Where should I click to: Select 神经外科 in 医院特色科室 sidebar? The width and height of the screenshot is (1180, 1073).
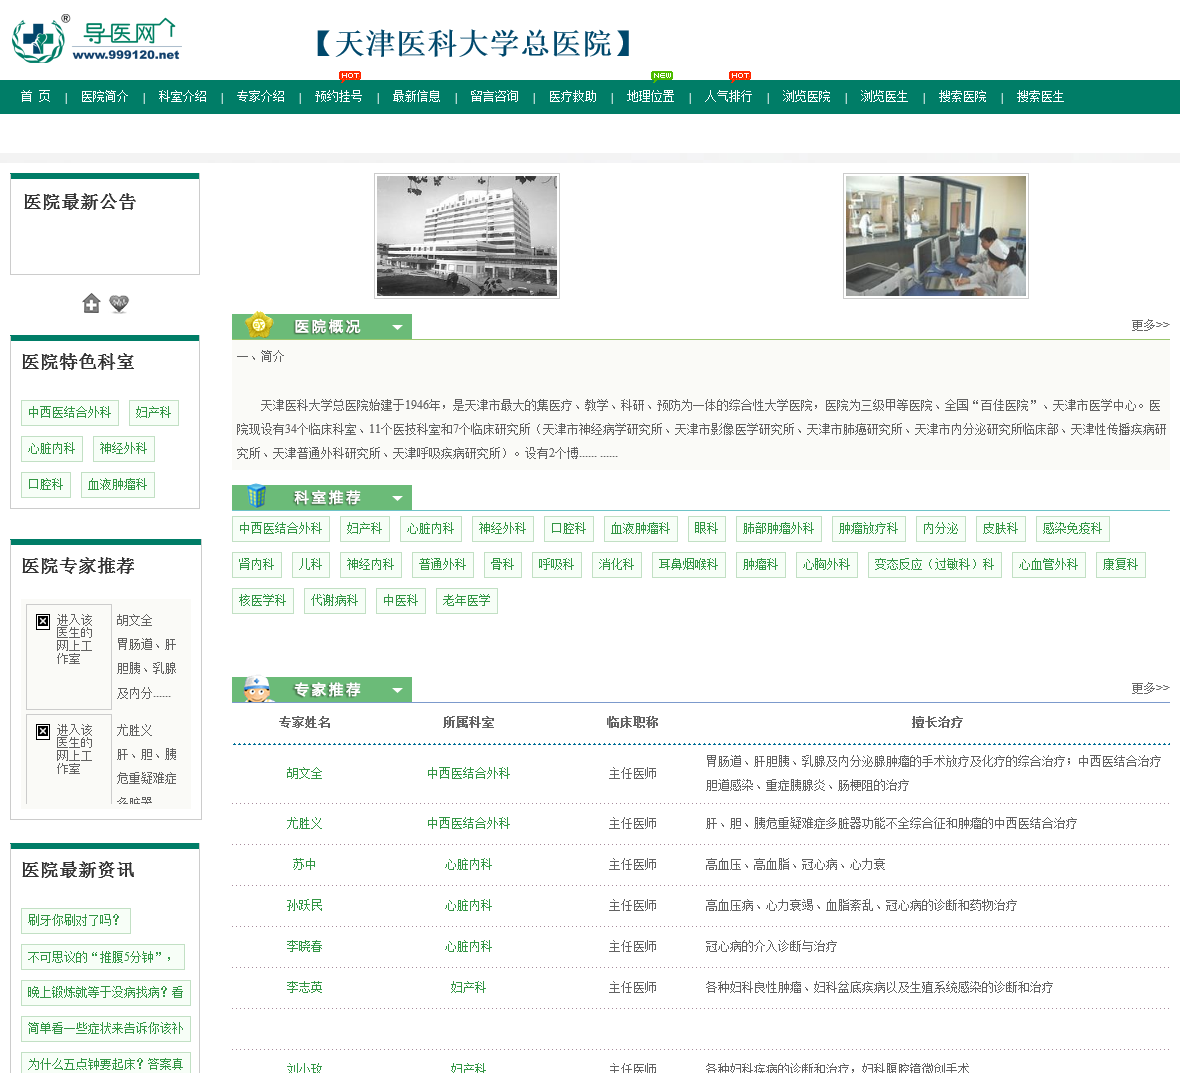[123, 448]
